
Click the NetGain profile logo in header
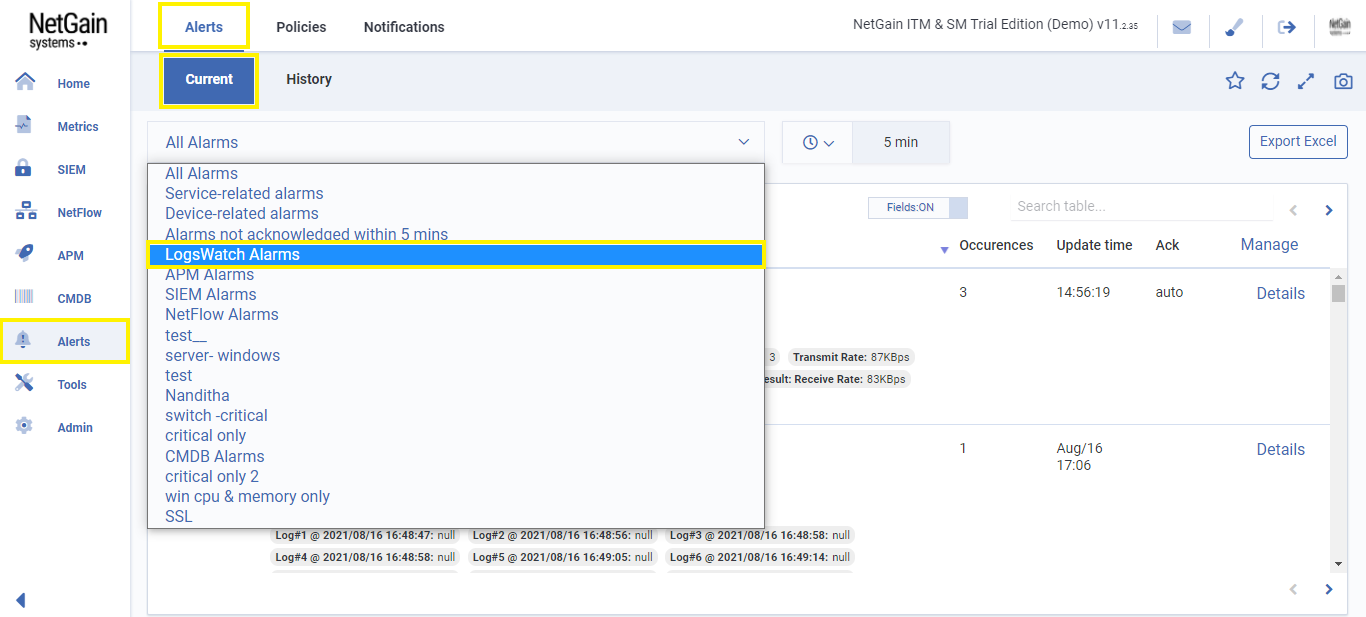[1340, 27]
